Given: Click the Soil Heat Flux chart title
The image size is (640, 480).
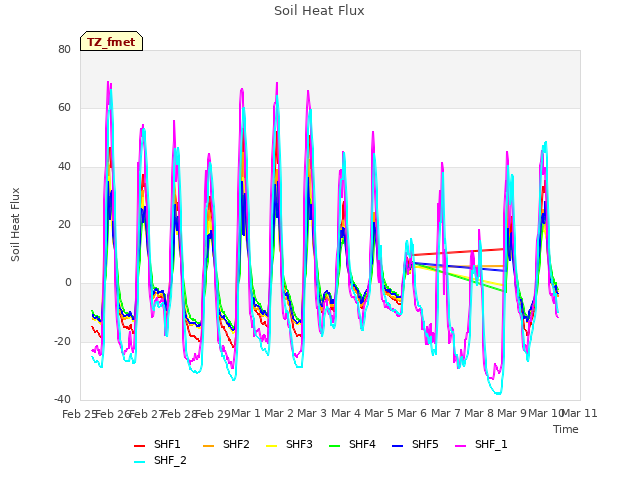Looking at the screenshot, I should coord(319,11).
